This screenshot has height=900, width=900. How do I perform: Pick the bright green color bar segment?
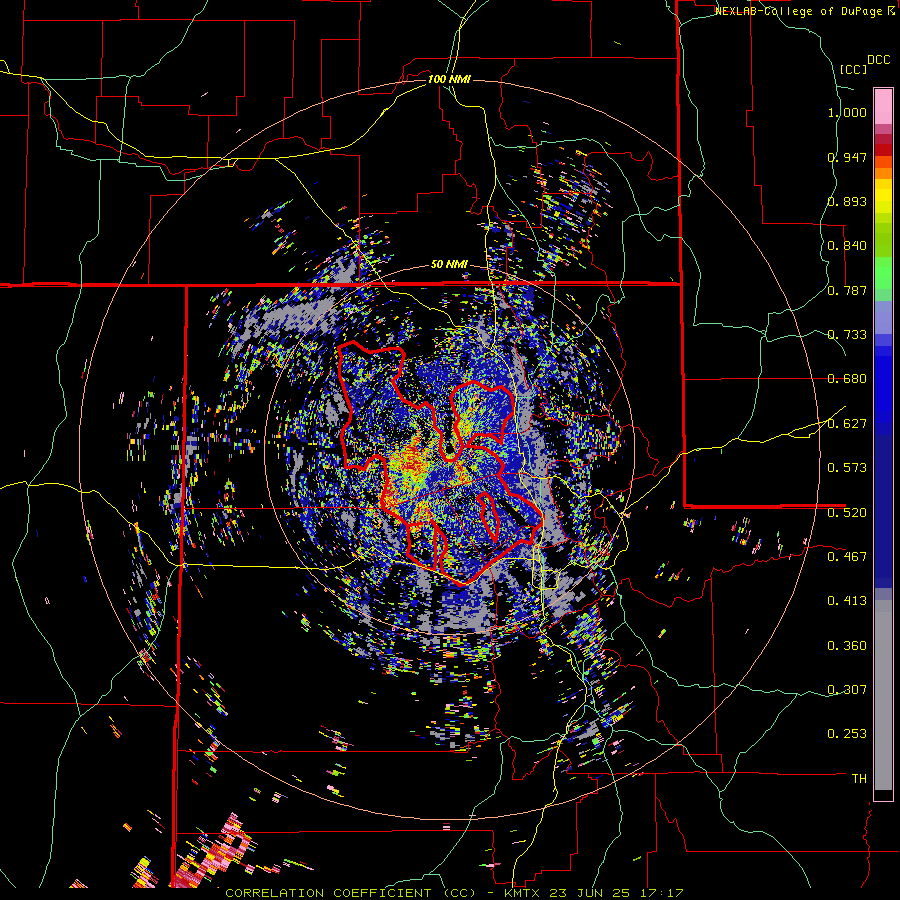point(883,273)
